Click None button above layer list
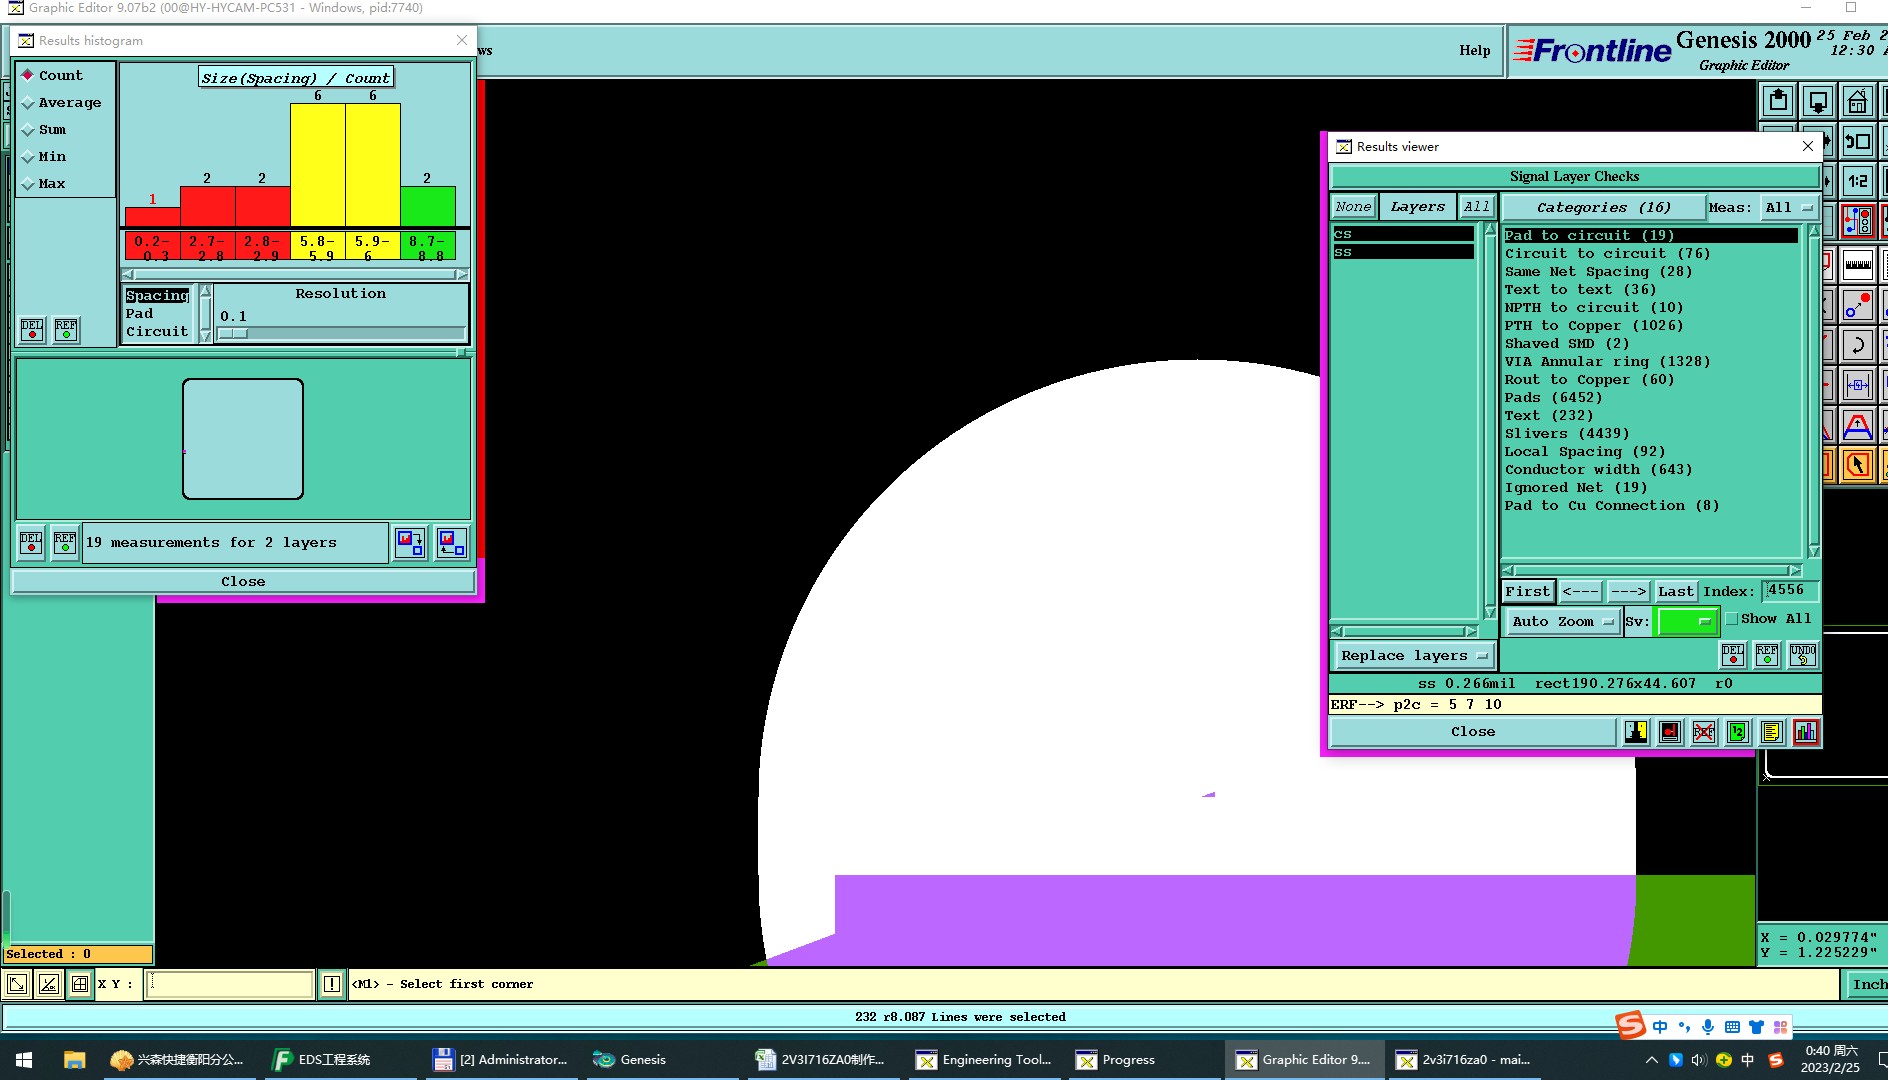This screenshot has width=1888, height=1080. (1353, 207)
